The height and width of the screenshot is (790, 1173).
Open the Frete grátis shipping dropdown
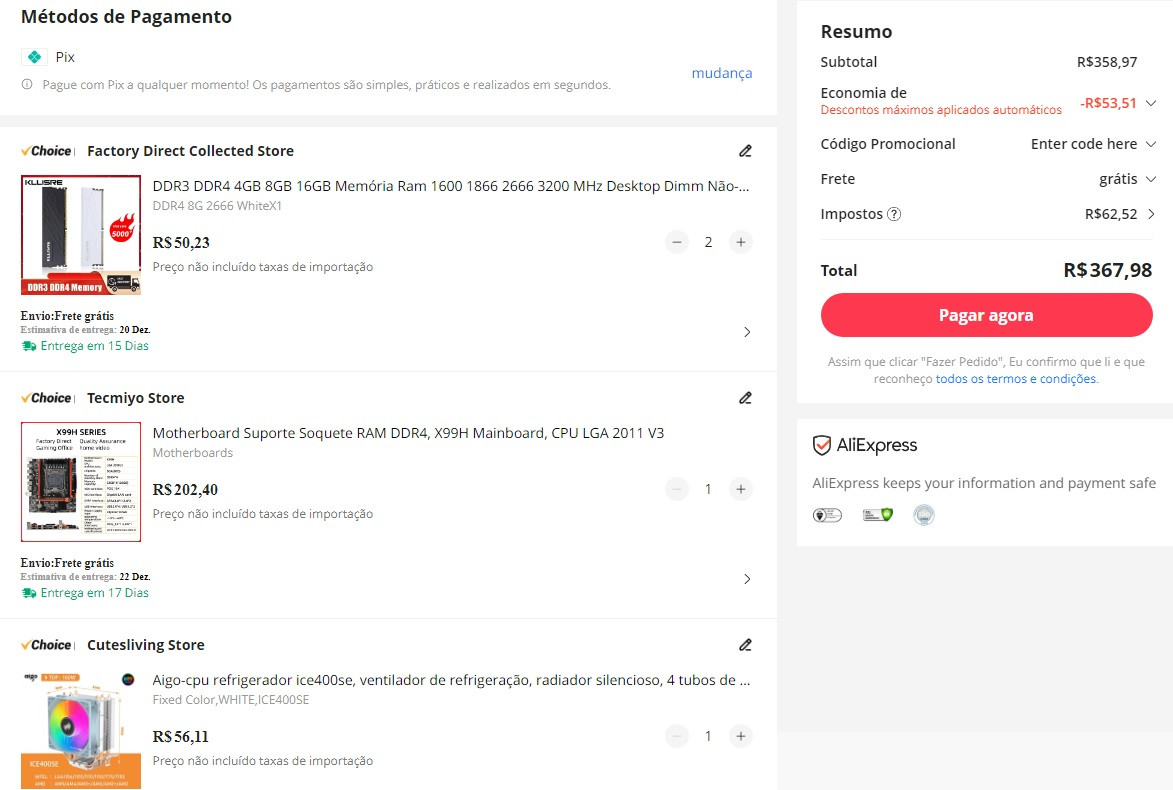pos(1151,179)
